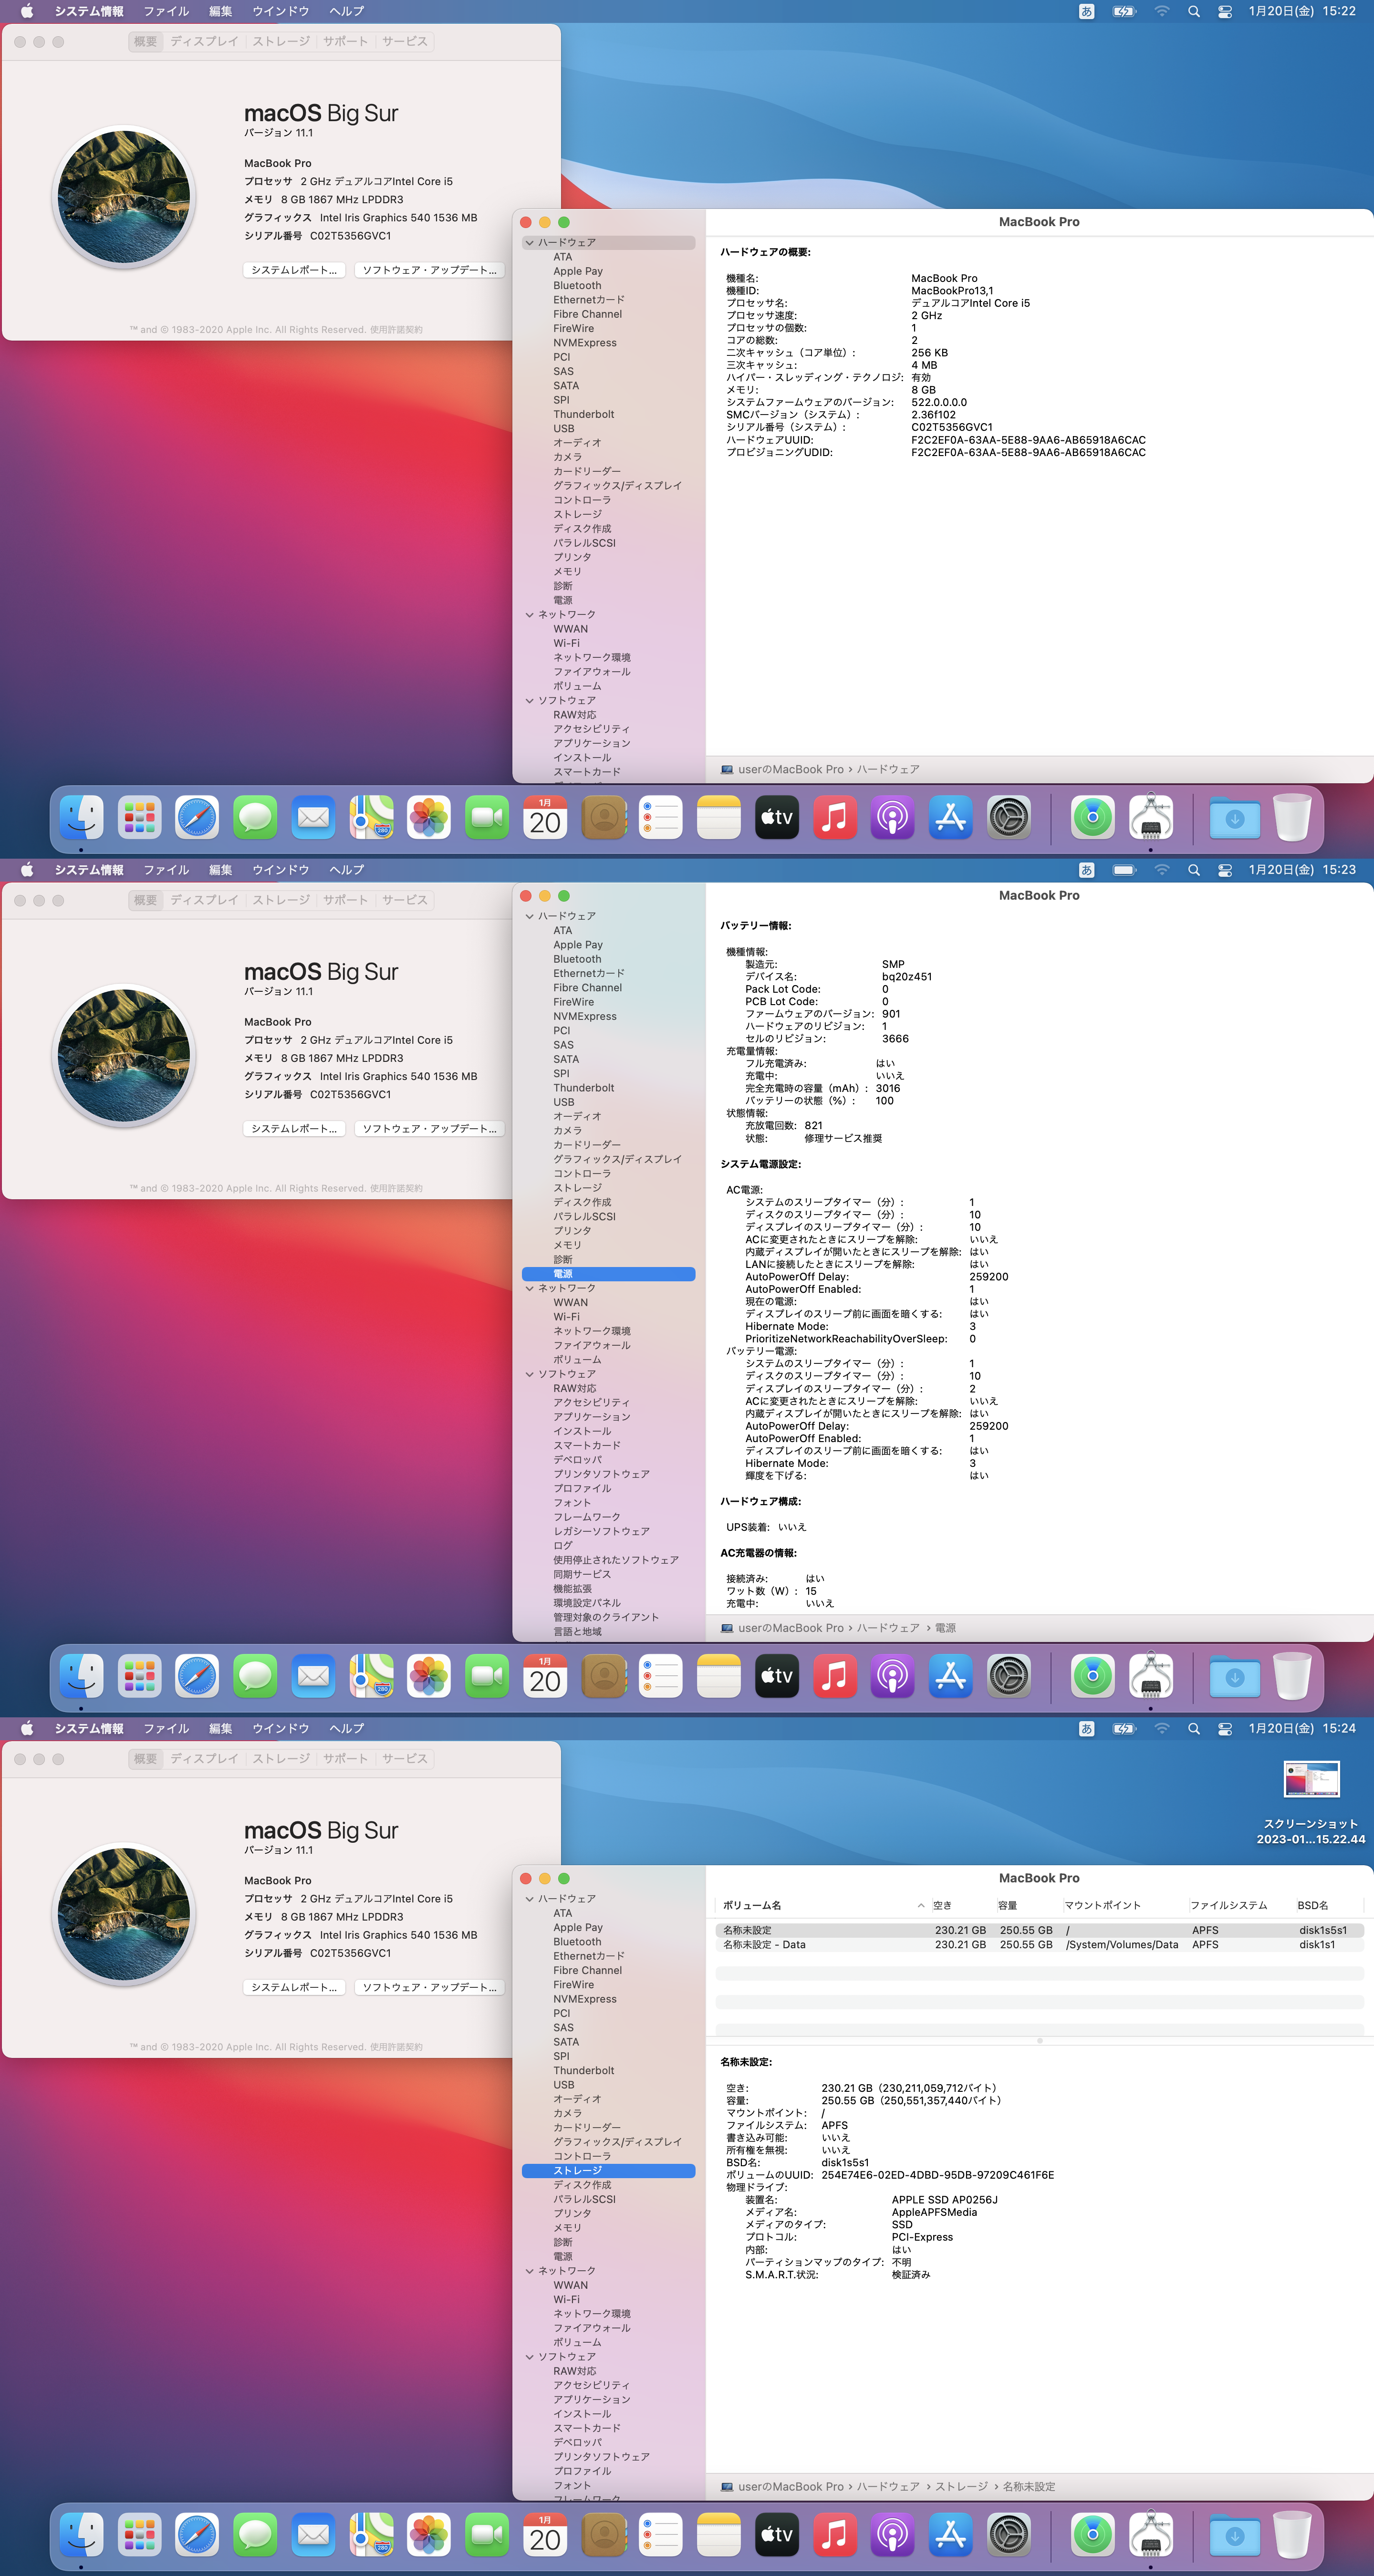1374x2576 pixels.
Task: Select メモリ in the hardware overview window sidebar
Action: click(x=567, y=571)
